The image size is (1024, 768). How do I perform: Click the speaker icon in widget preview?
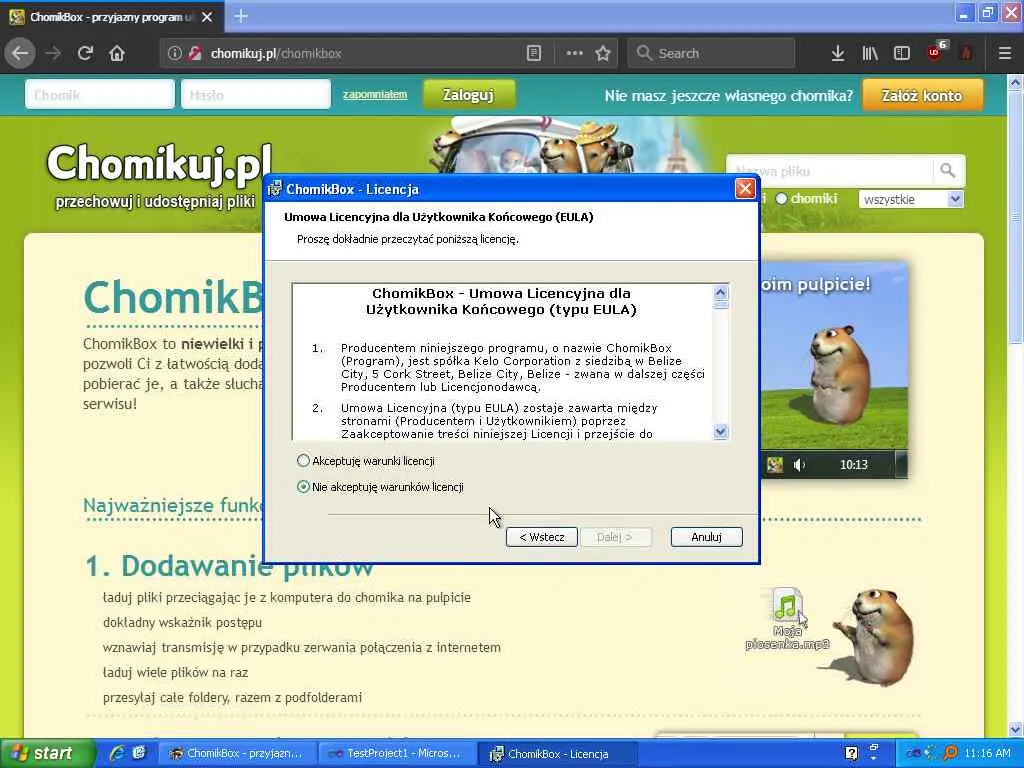(799, 465)
